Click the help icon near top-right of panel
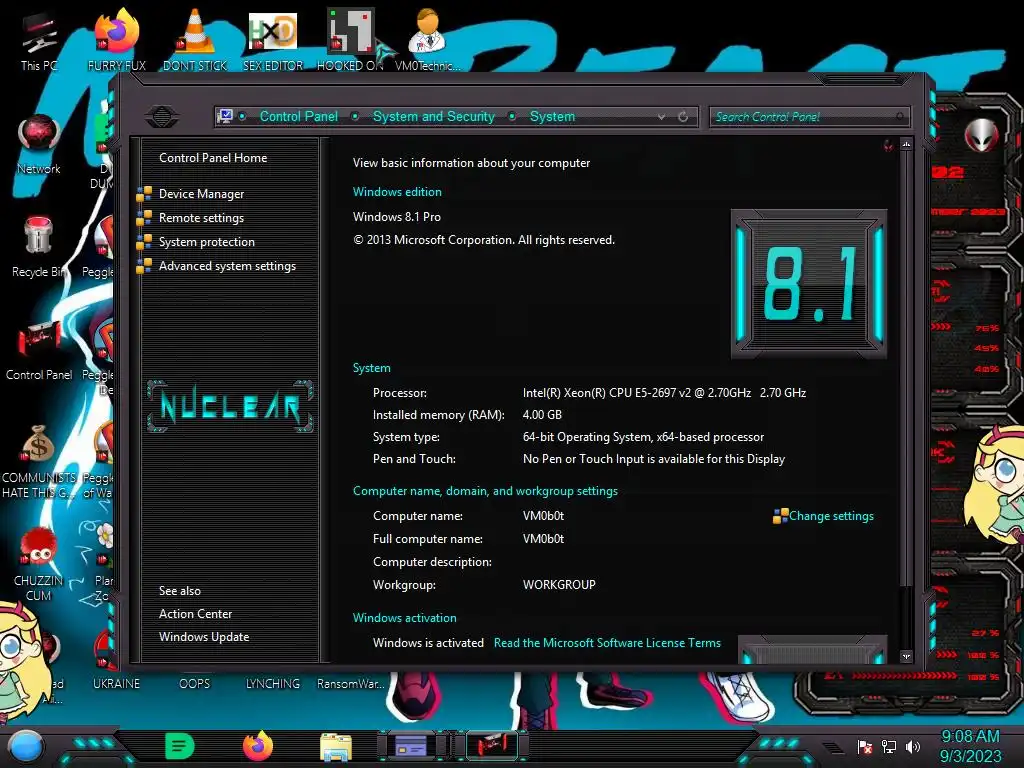This screenshot has width=1024, height=768. coord(888,145)
